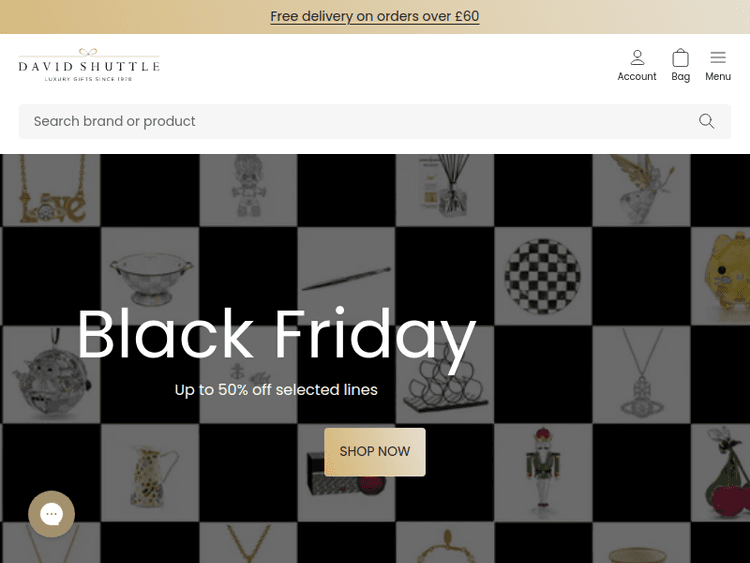Click the Free delivery over £60 link

tap(375, 16)
